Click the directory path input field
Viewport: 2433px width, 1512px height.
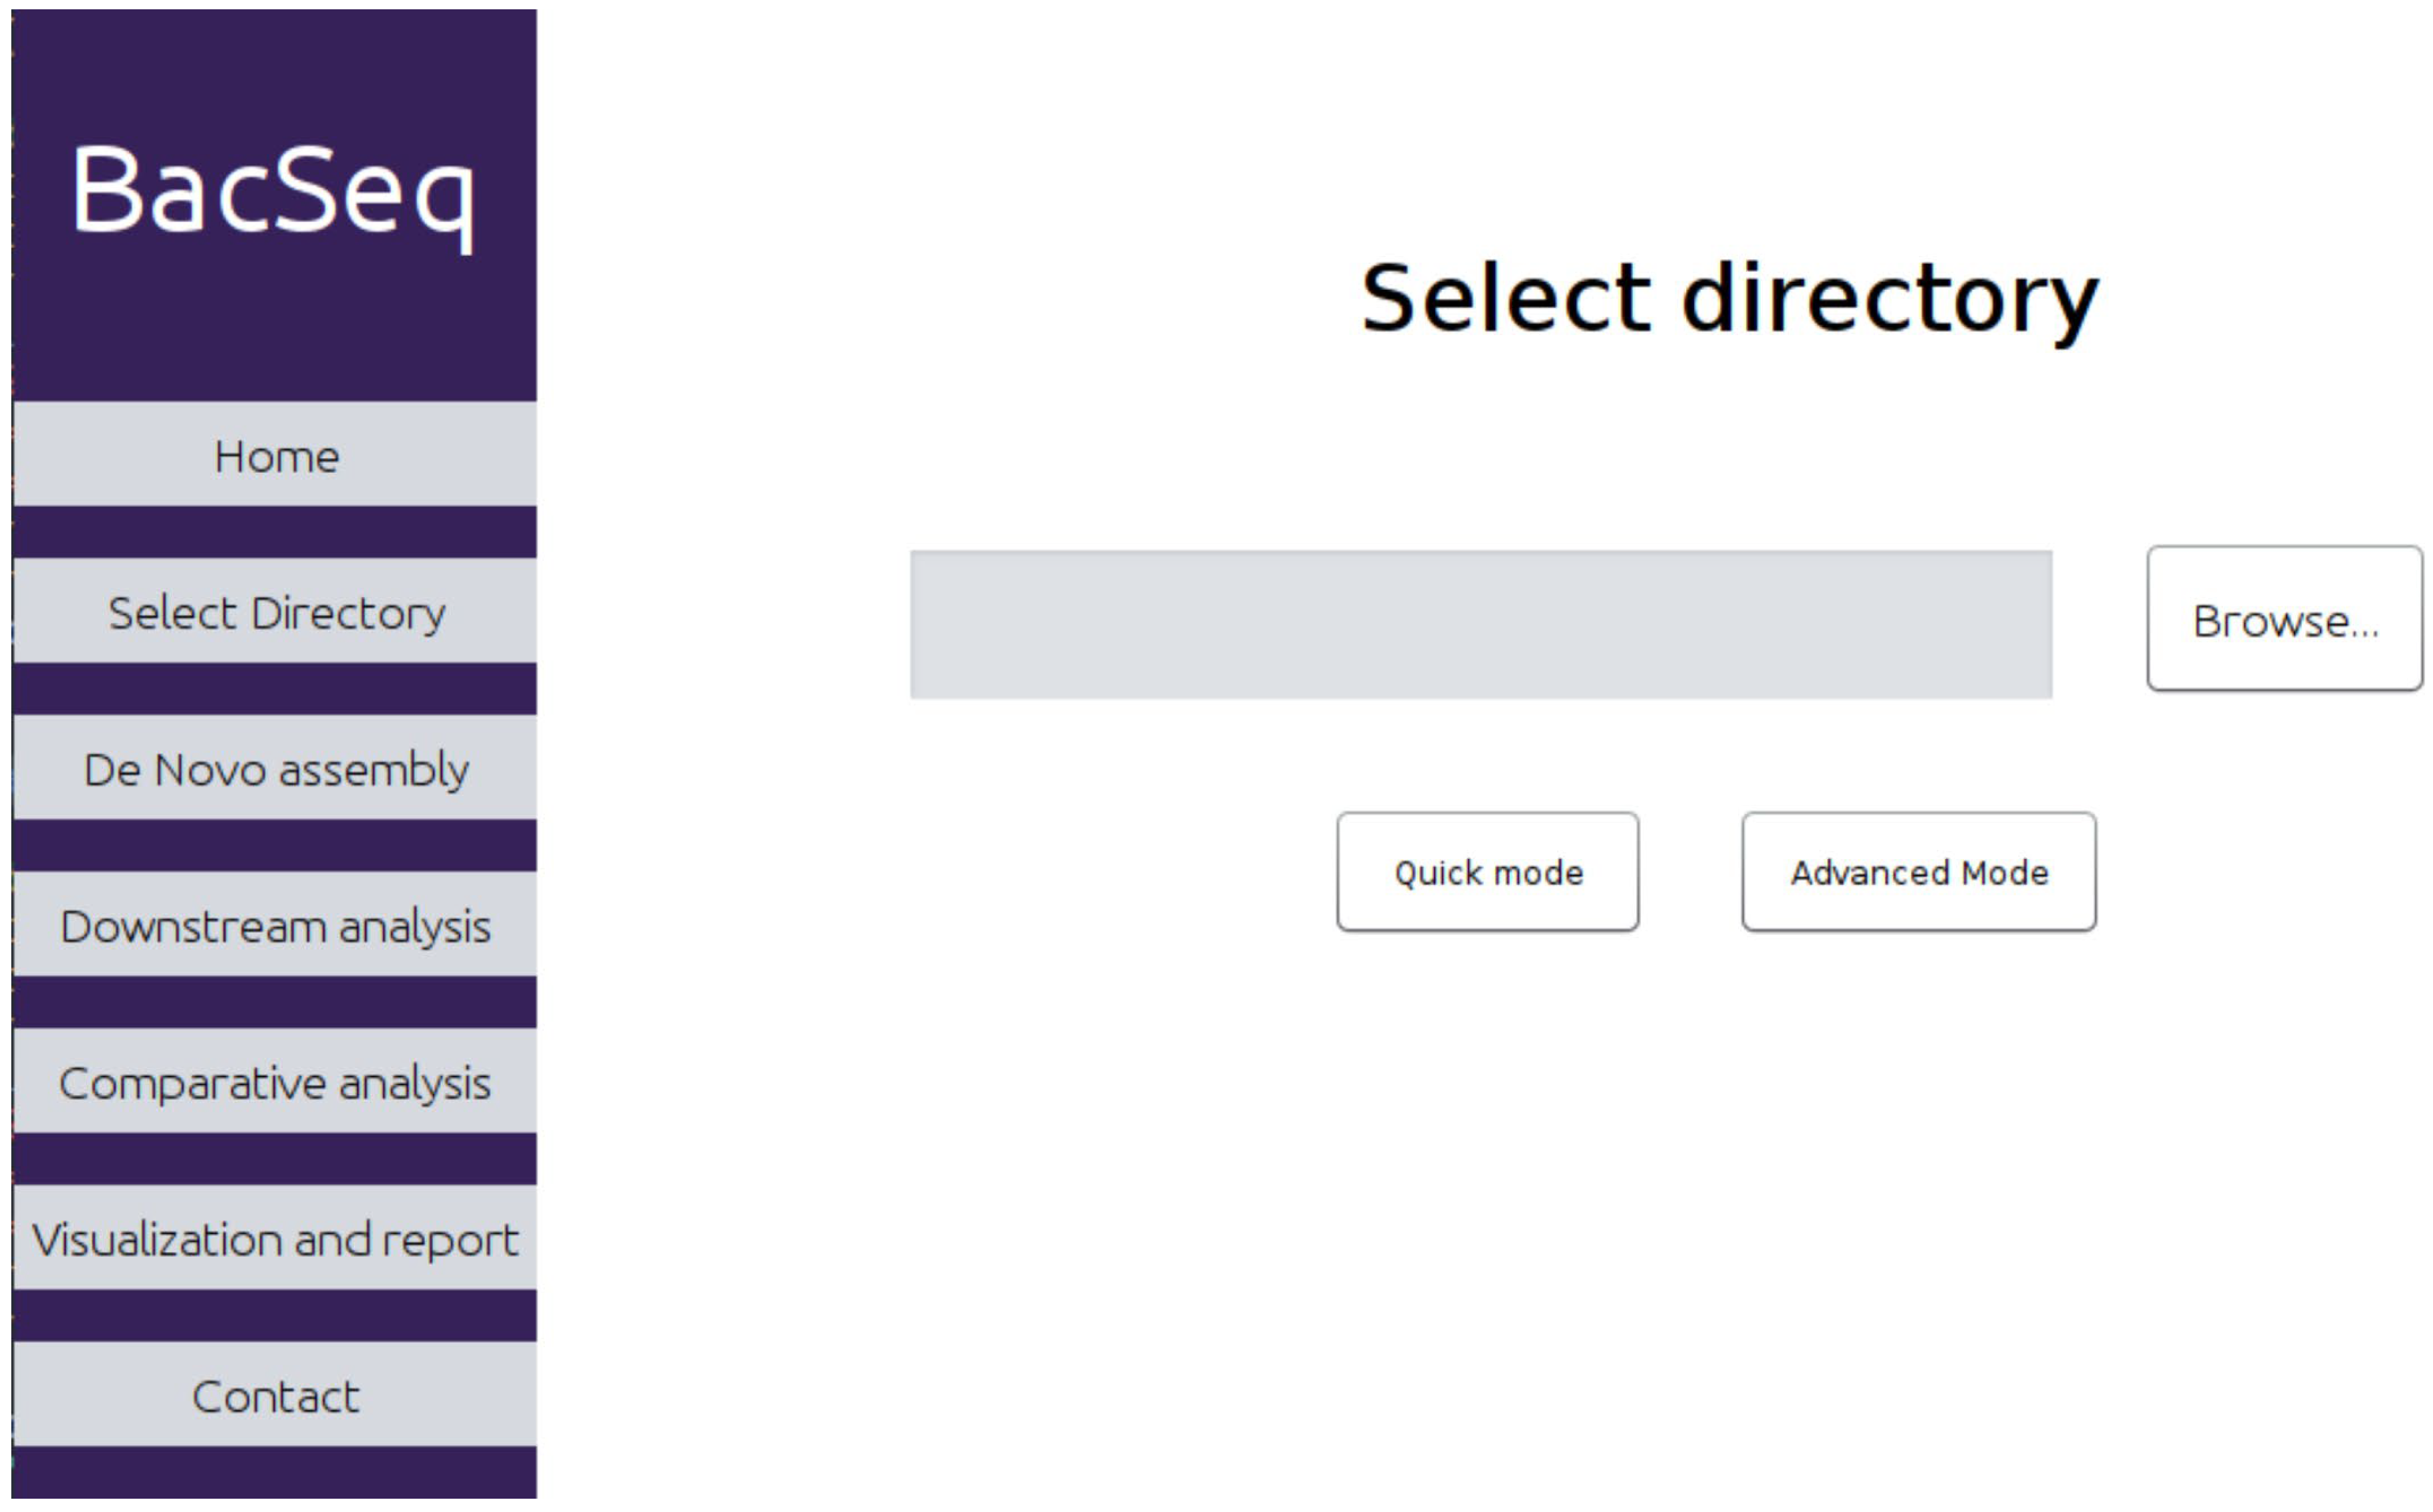(1480, 624)
